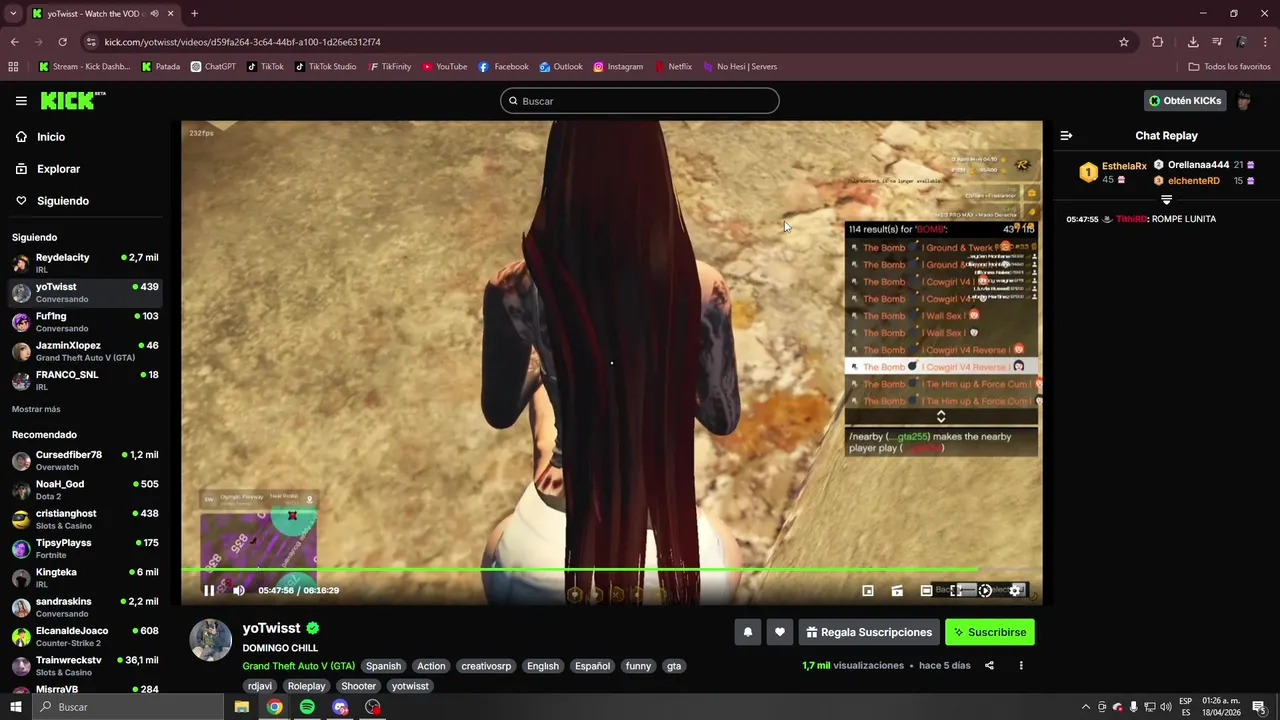Click the yoTwisst streamer avatar
The image size is (1280, 720).
tap(211, 640)
